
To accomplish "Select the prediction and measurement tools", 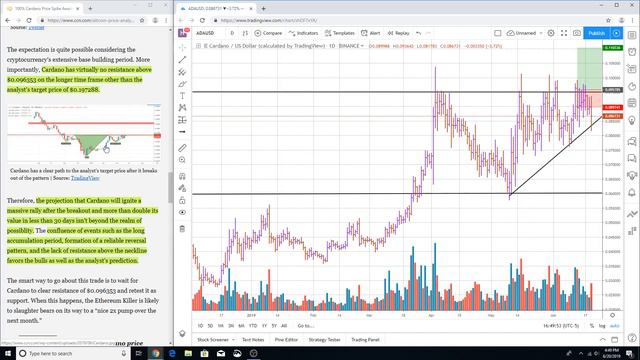I will 182,120.
